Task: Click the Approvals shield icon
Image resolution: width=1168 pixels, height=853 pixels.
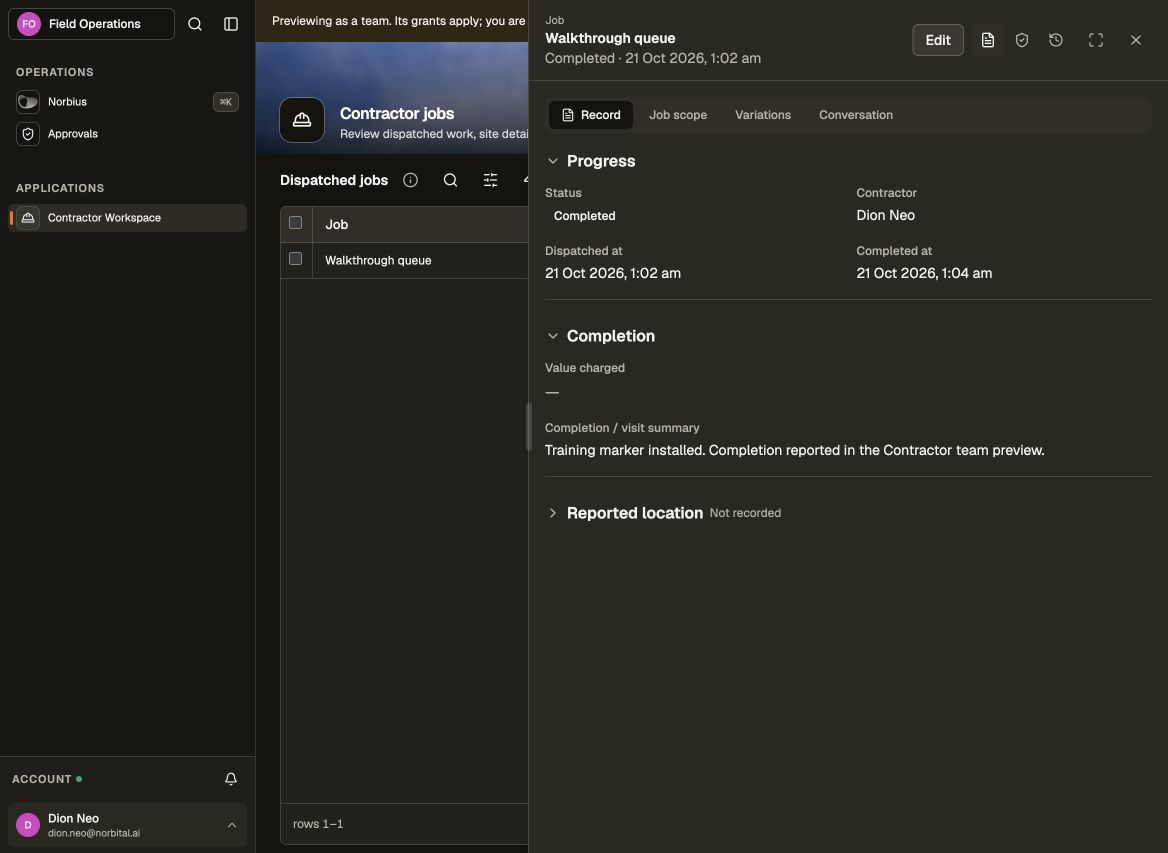Action: (28, 134)
